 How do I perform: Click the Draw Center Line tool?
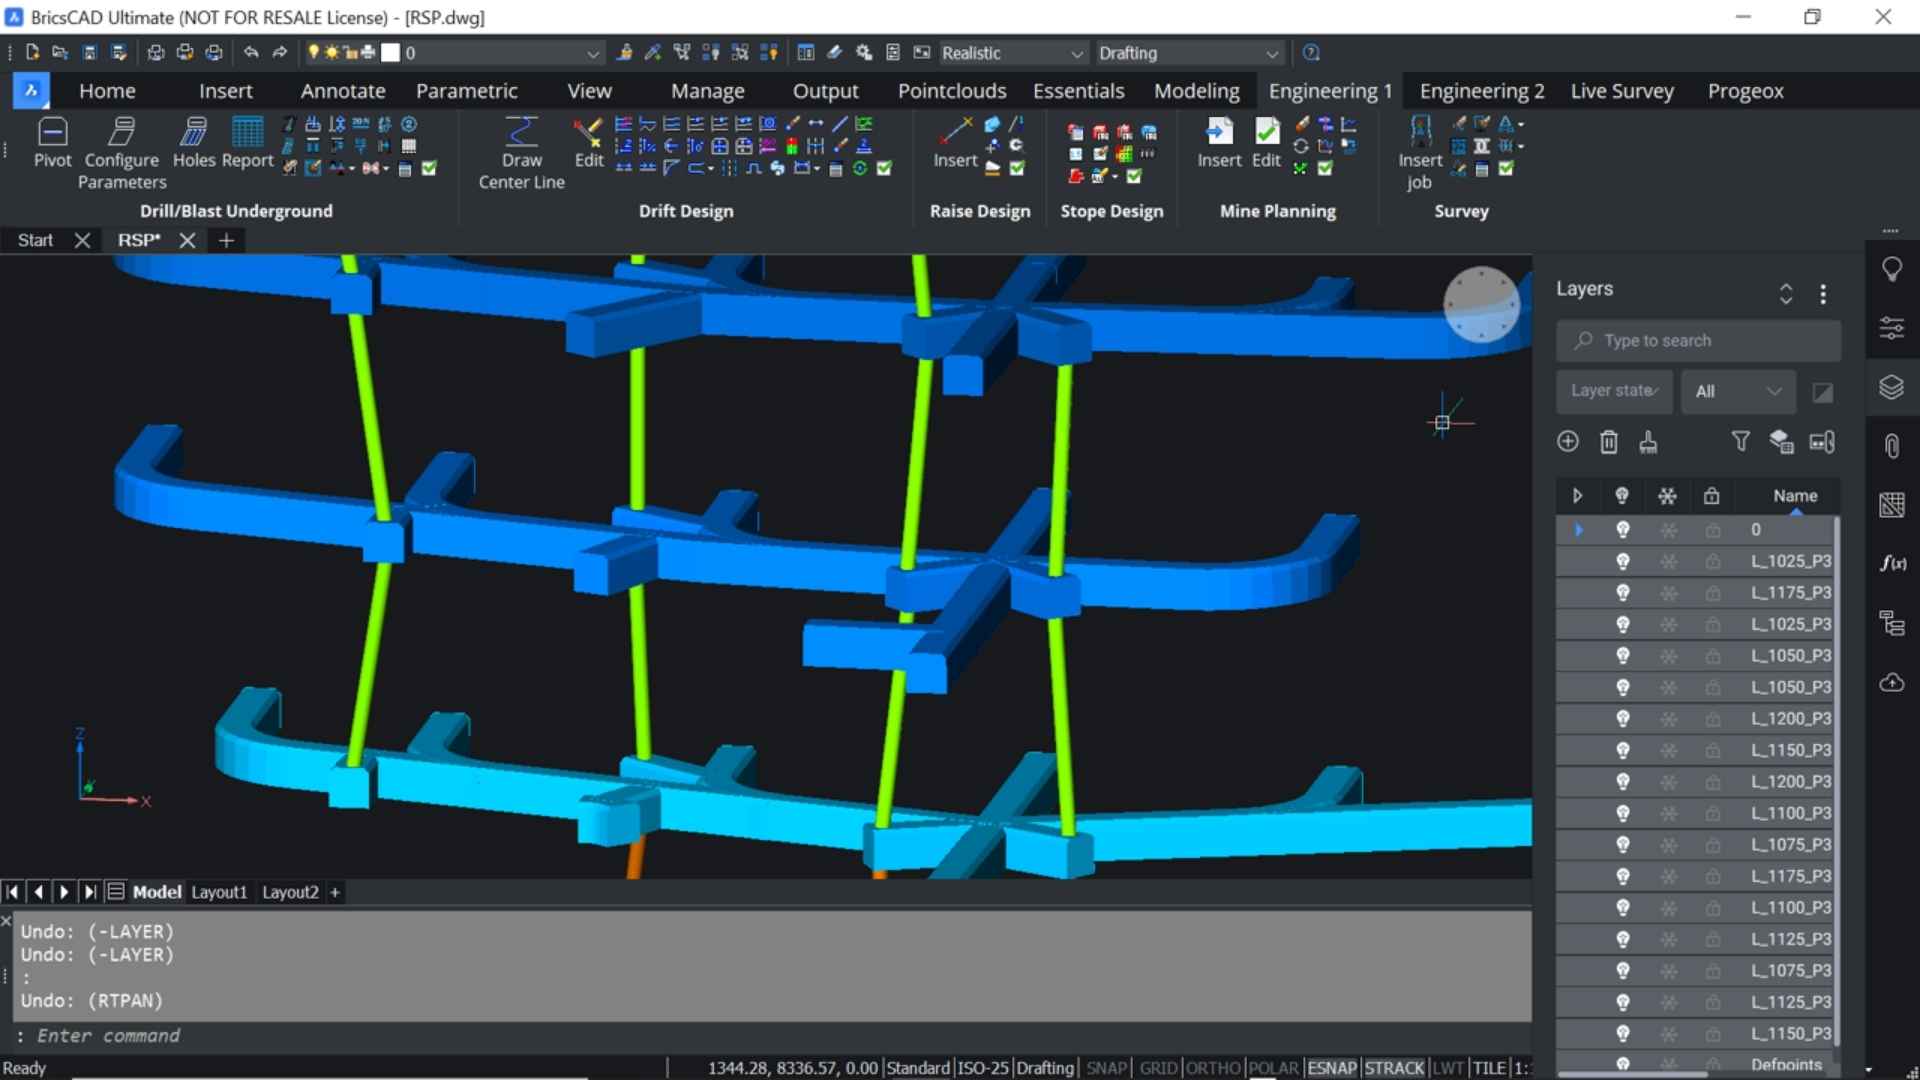(x=521, y=134)
